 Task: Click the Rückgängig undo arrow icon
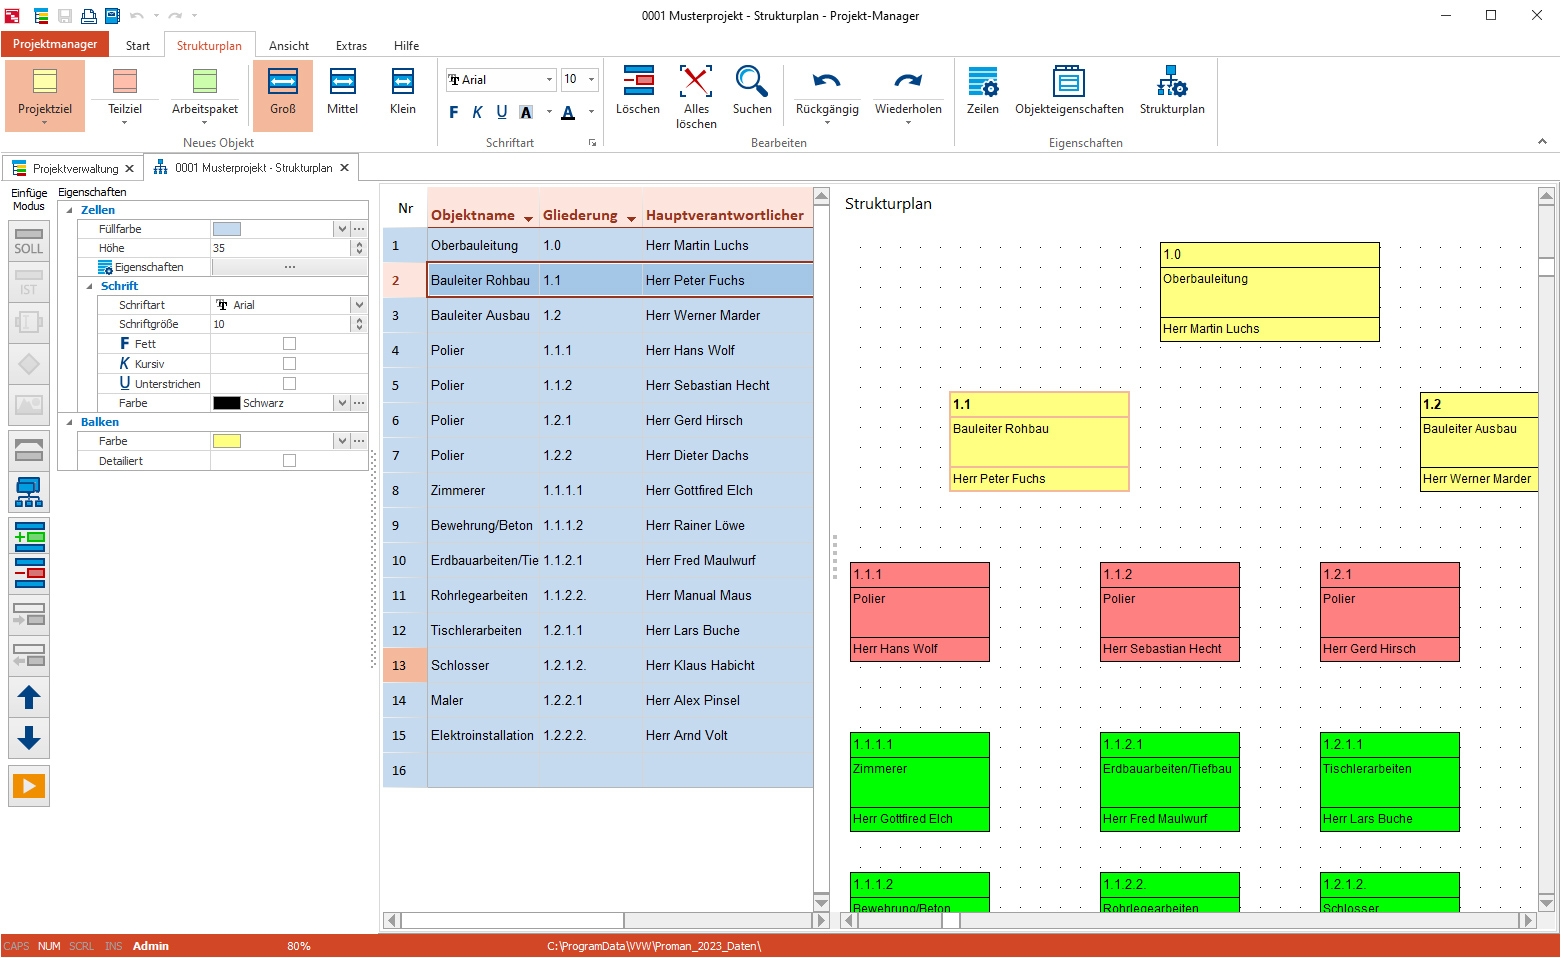[827, 81]
